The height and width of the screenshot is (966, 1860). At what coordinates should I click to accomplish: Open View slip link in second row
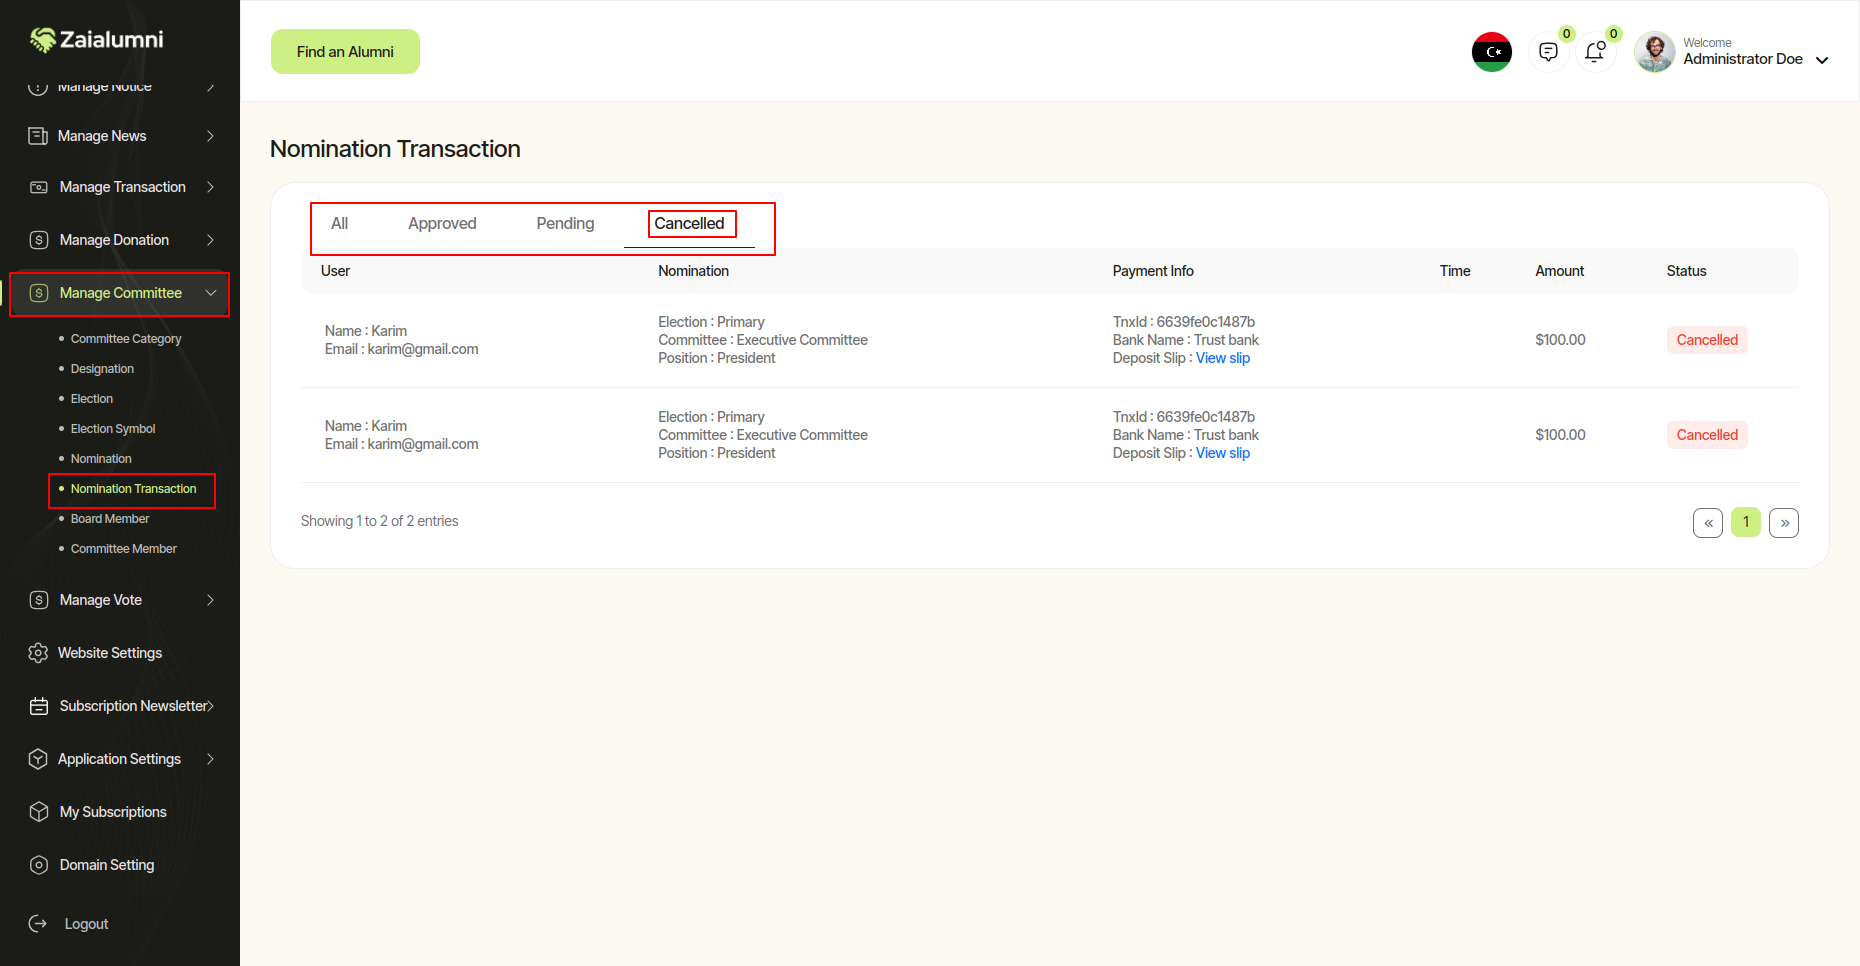click(x=1223, y=453)
